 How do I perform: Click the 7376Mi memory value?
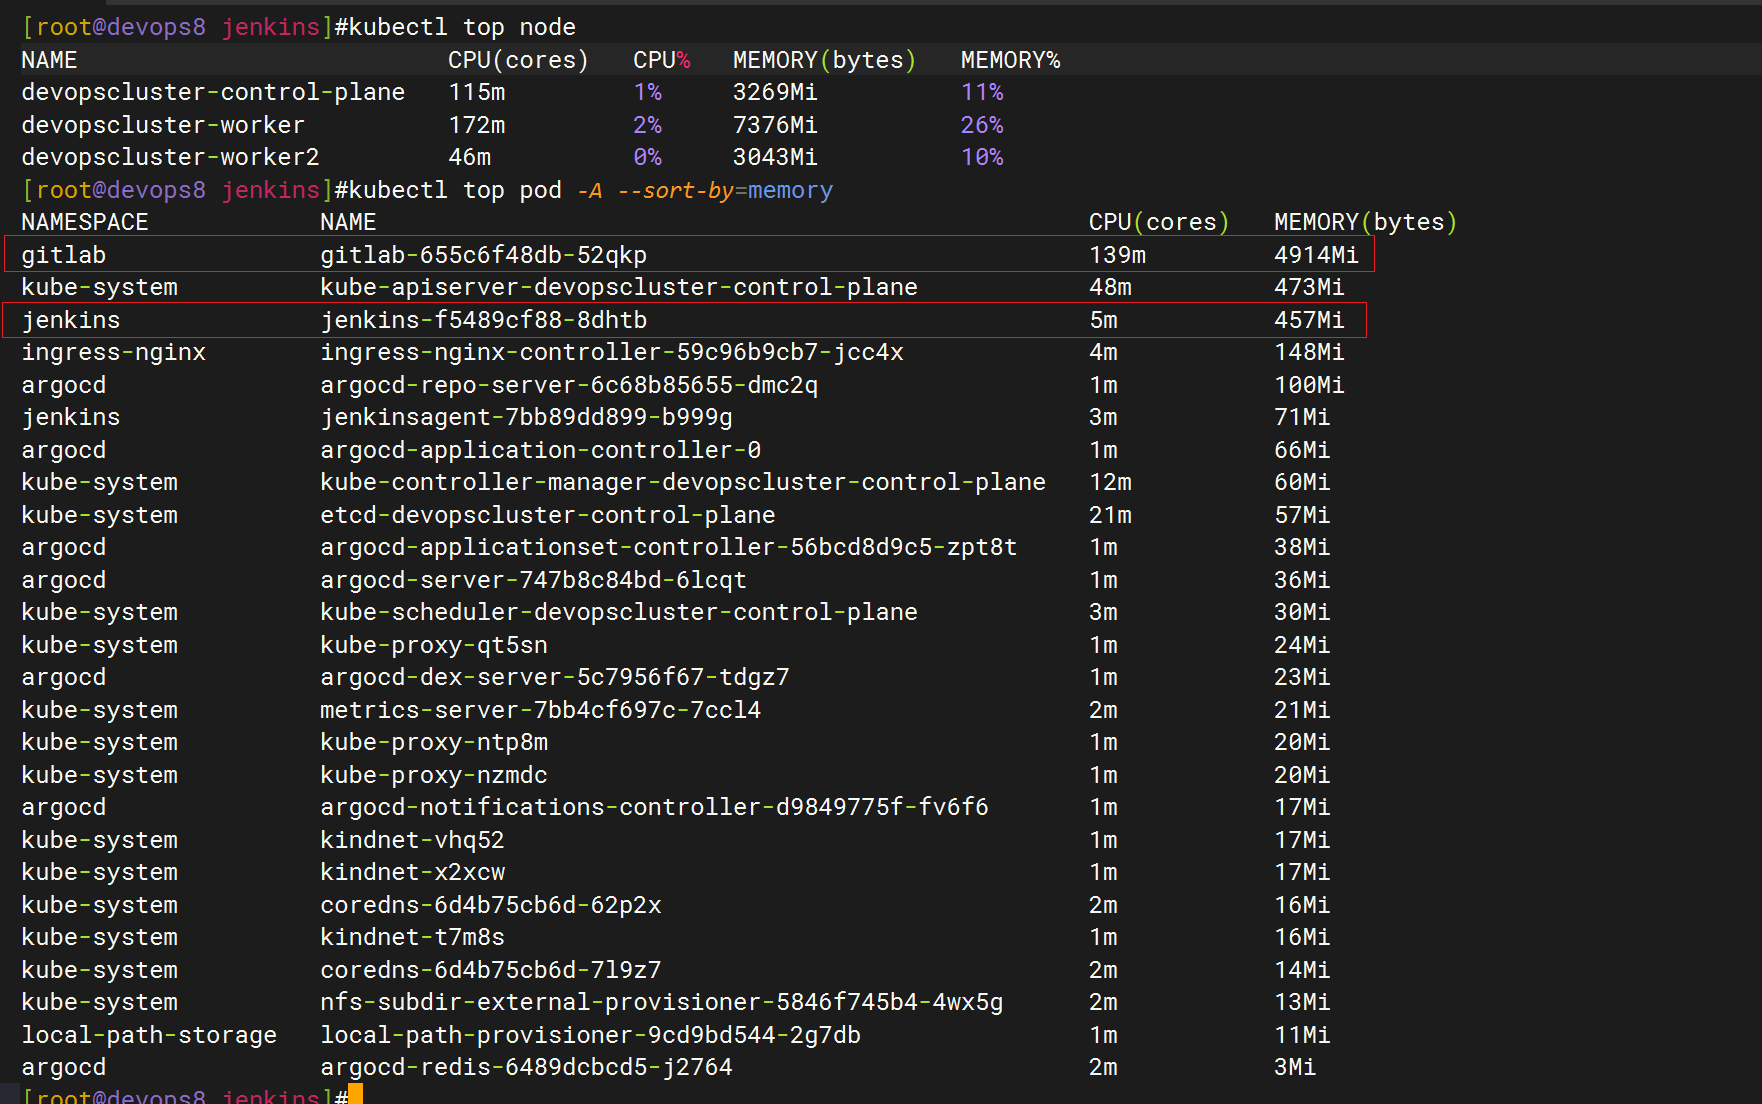point(775,125)
